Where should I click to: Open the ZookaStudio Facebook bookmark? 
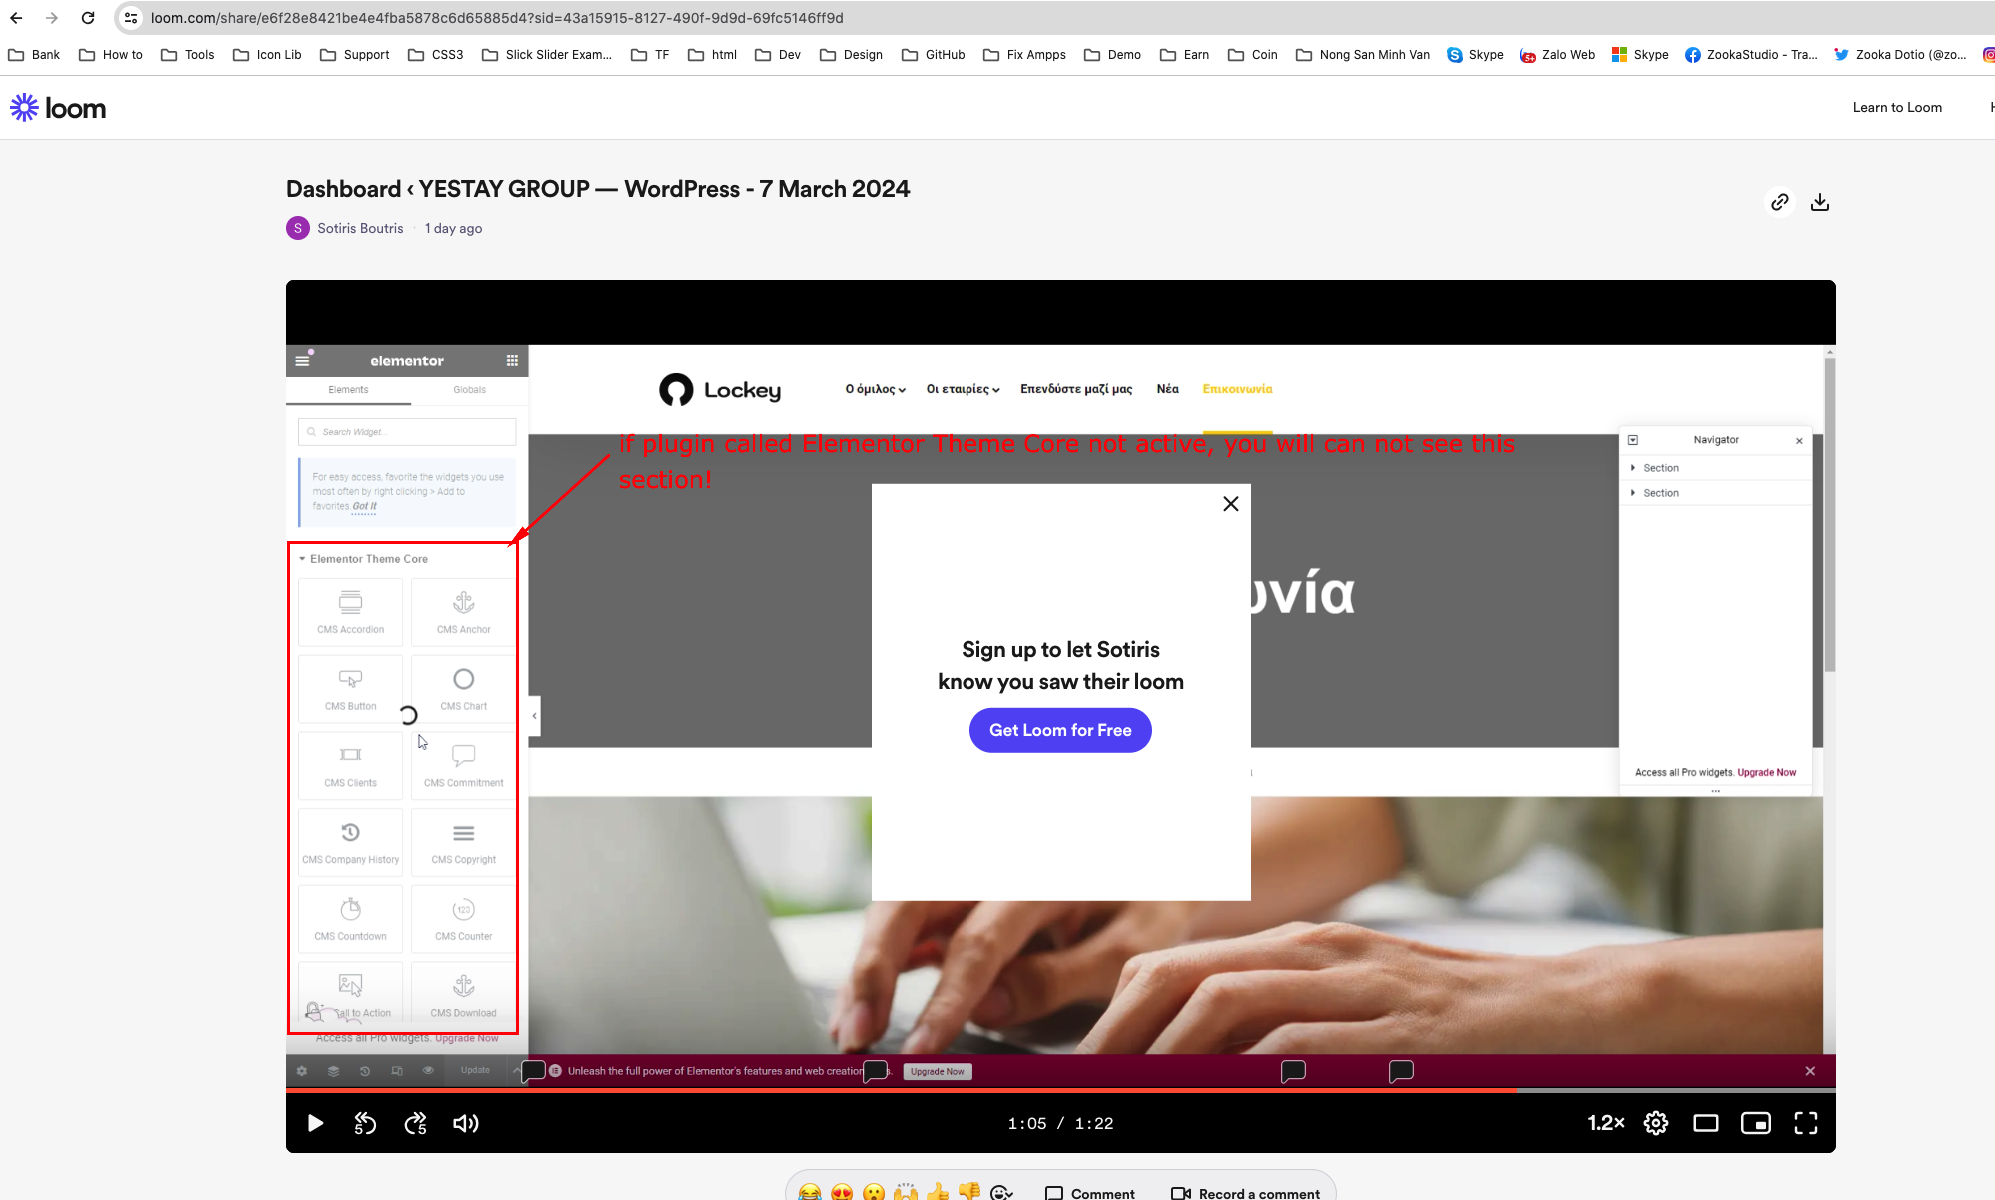point(1751,55)
